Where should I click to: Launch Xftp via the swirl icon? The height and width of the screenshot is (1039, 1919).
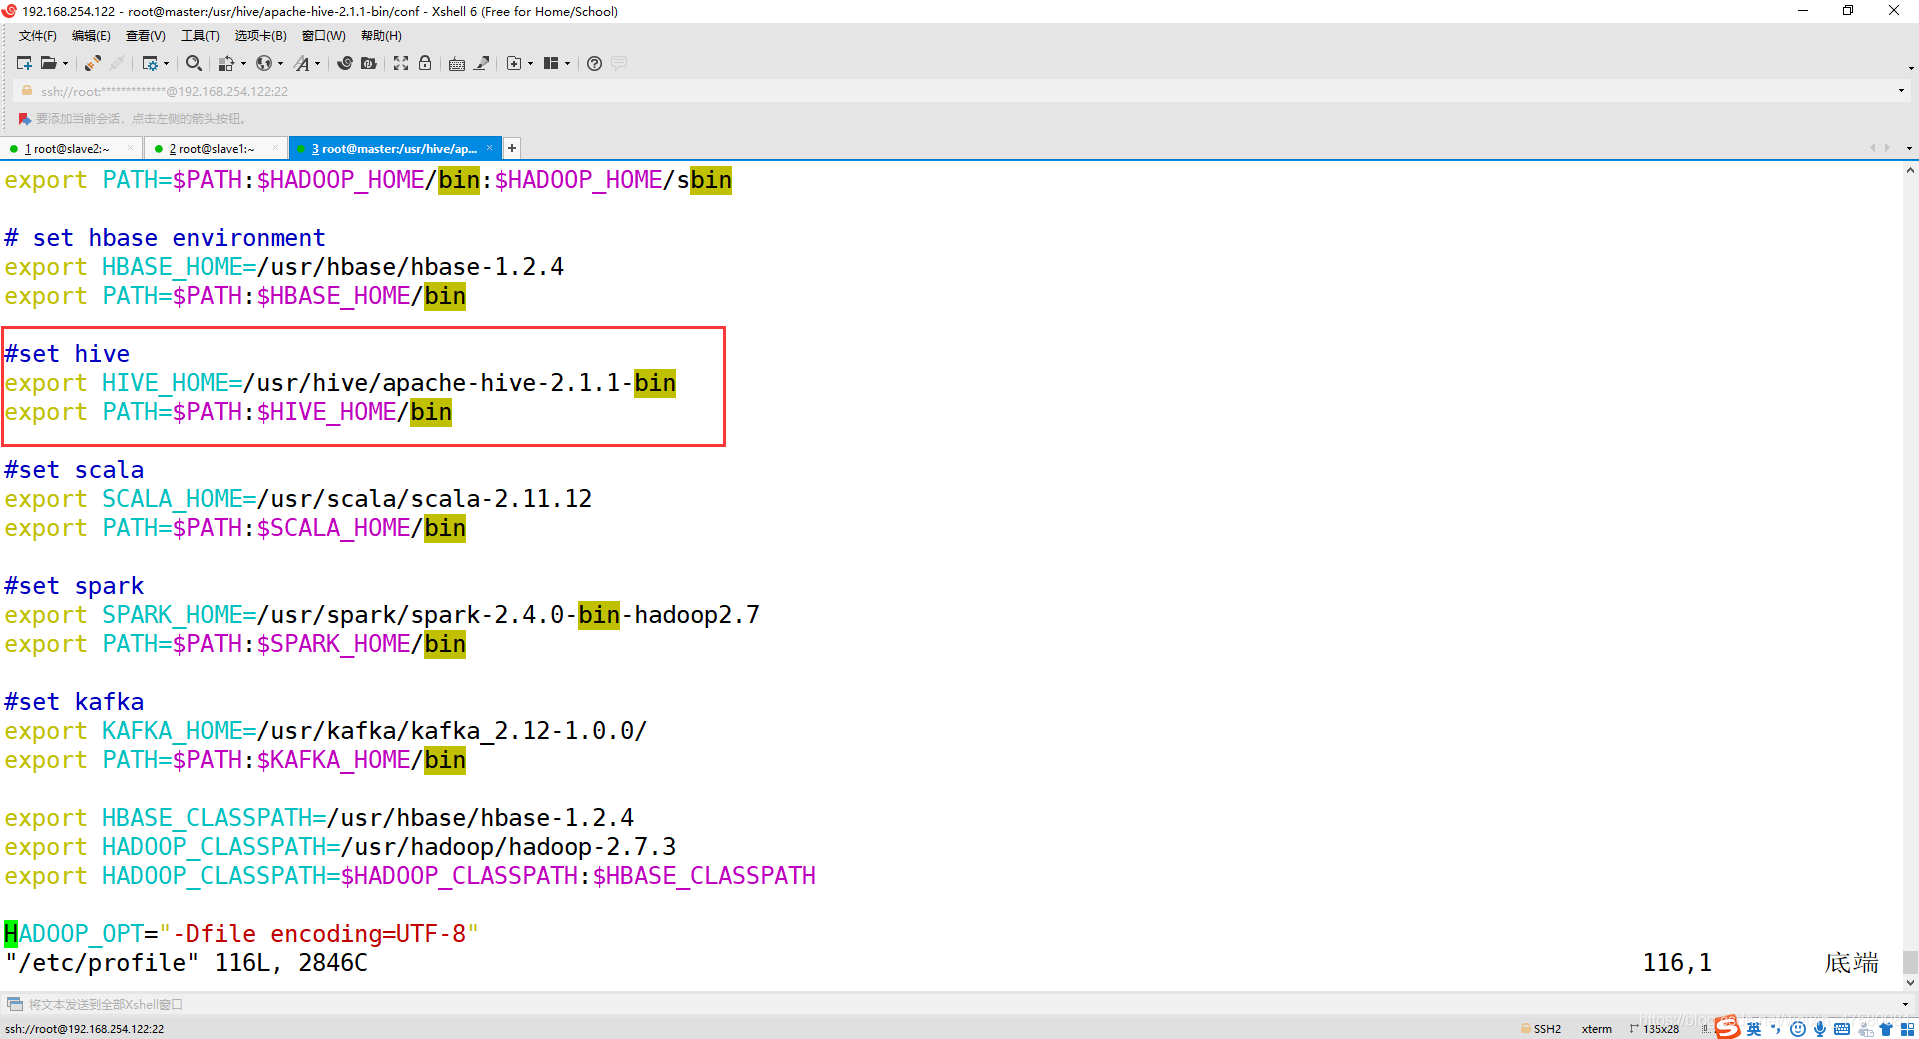[345, 63]
